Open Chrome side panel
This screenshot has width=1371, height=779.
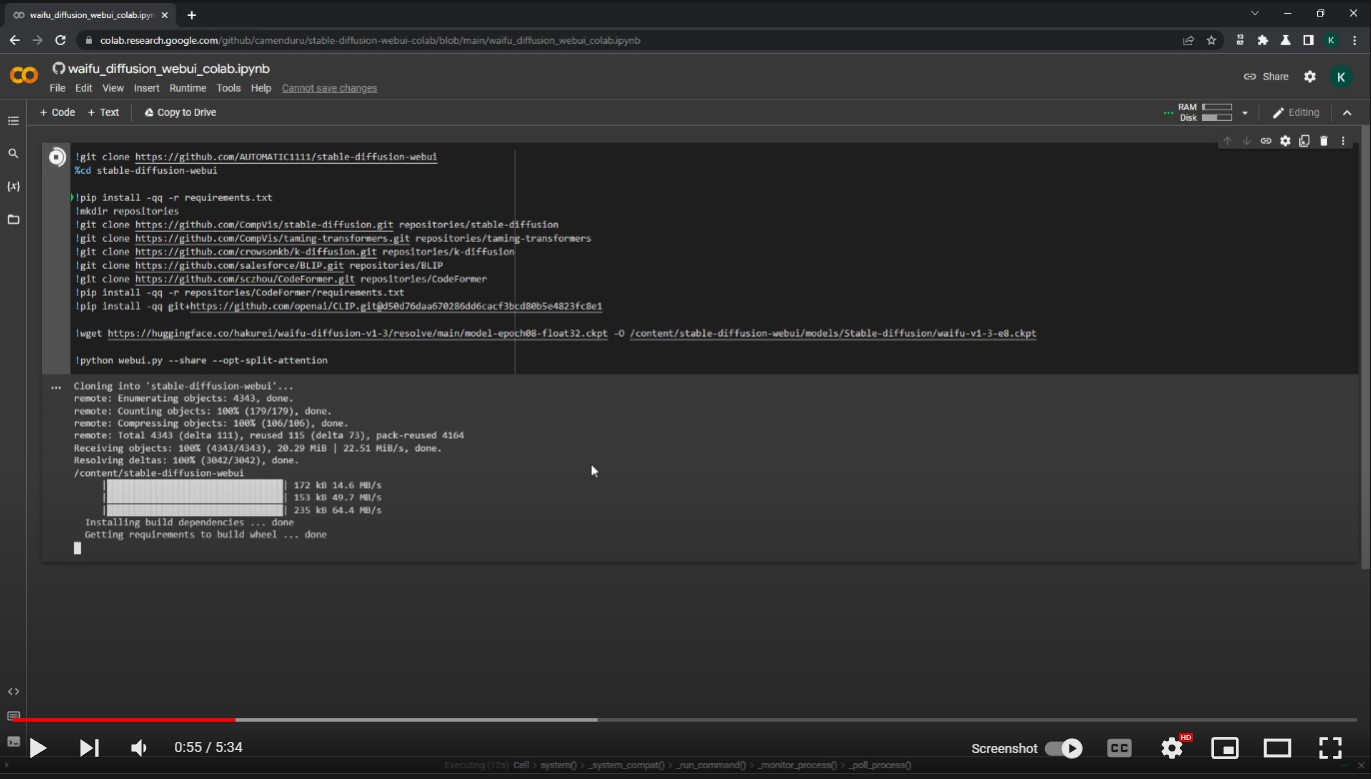[x=1308, y=41]
